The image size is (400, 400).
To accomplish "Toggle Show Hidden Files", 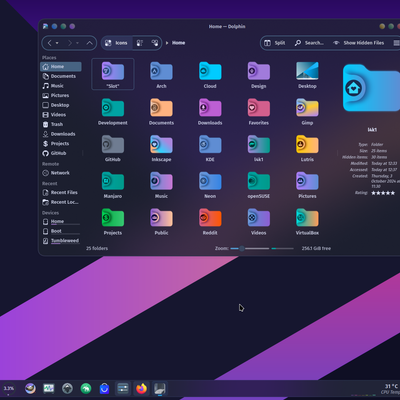I will coord(359,43).
